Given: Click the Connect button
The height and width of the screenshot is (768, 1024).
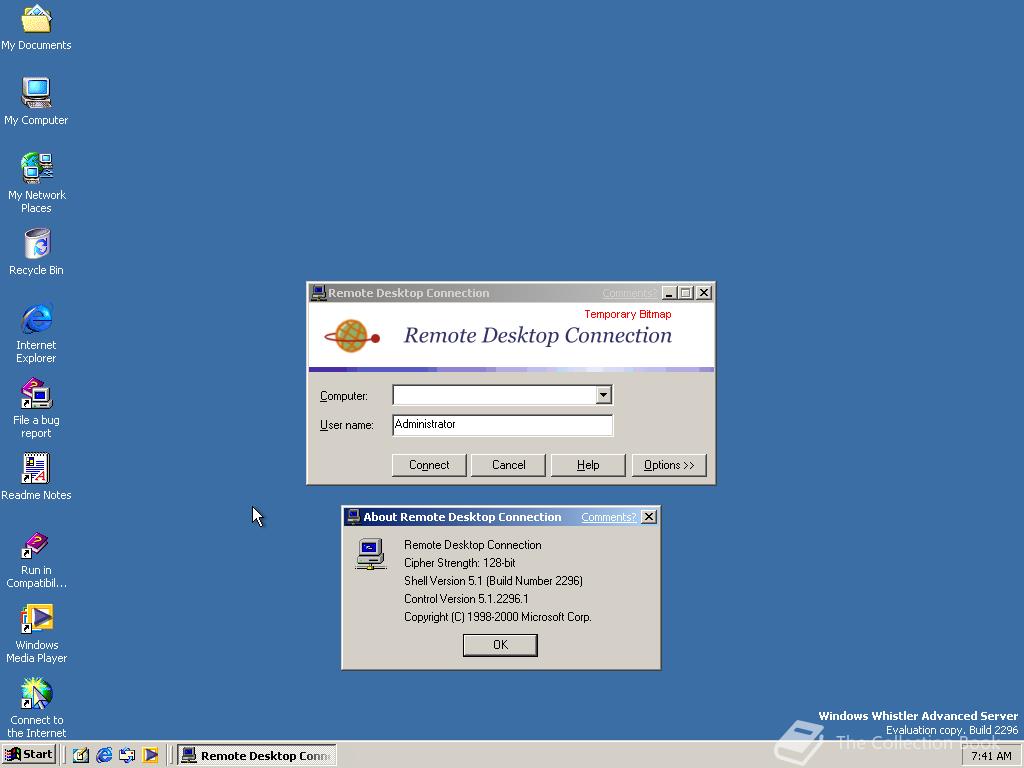Looking at the screenshot, I should 429,465.
